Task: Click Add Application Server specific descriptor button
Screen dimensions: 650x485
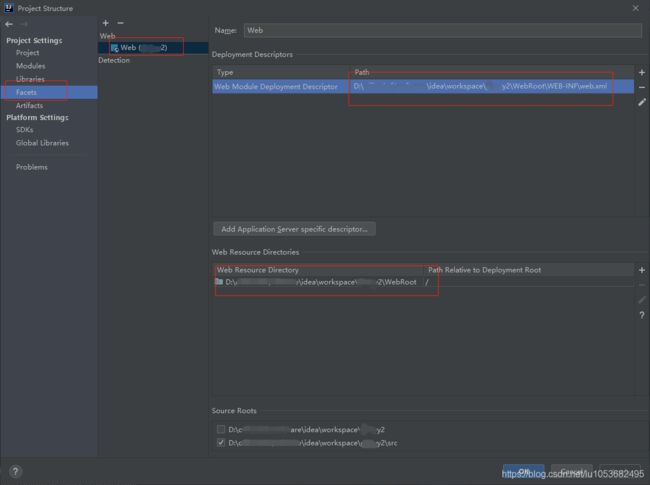Action: (293, 229)
